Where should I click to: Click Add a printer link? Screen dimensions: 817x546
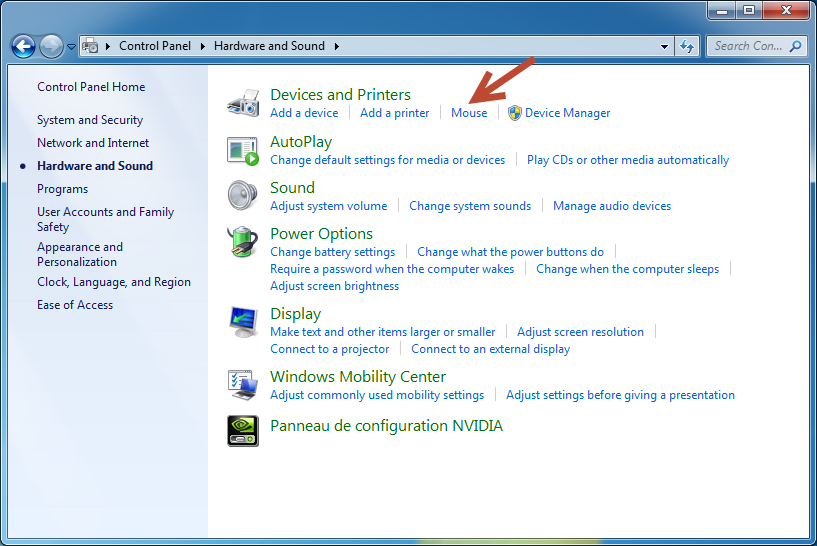point(394,113)
